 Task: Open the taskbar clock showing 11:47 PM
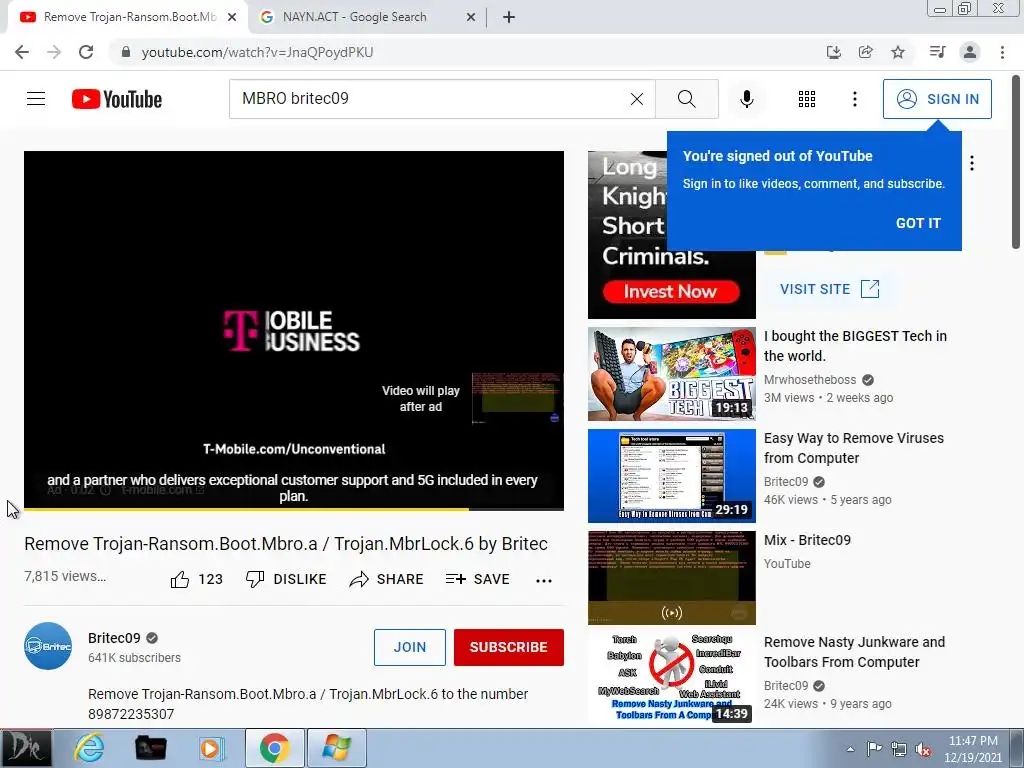pyautogui.click(x=973, y=749)
